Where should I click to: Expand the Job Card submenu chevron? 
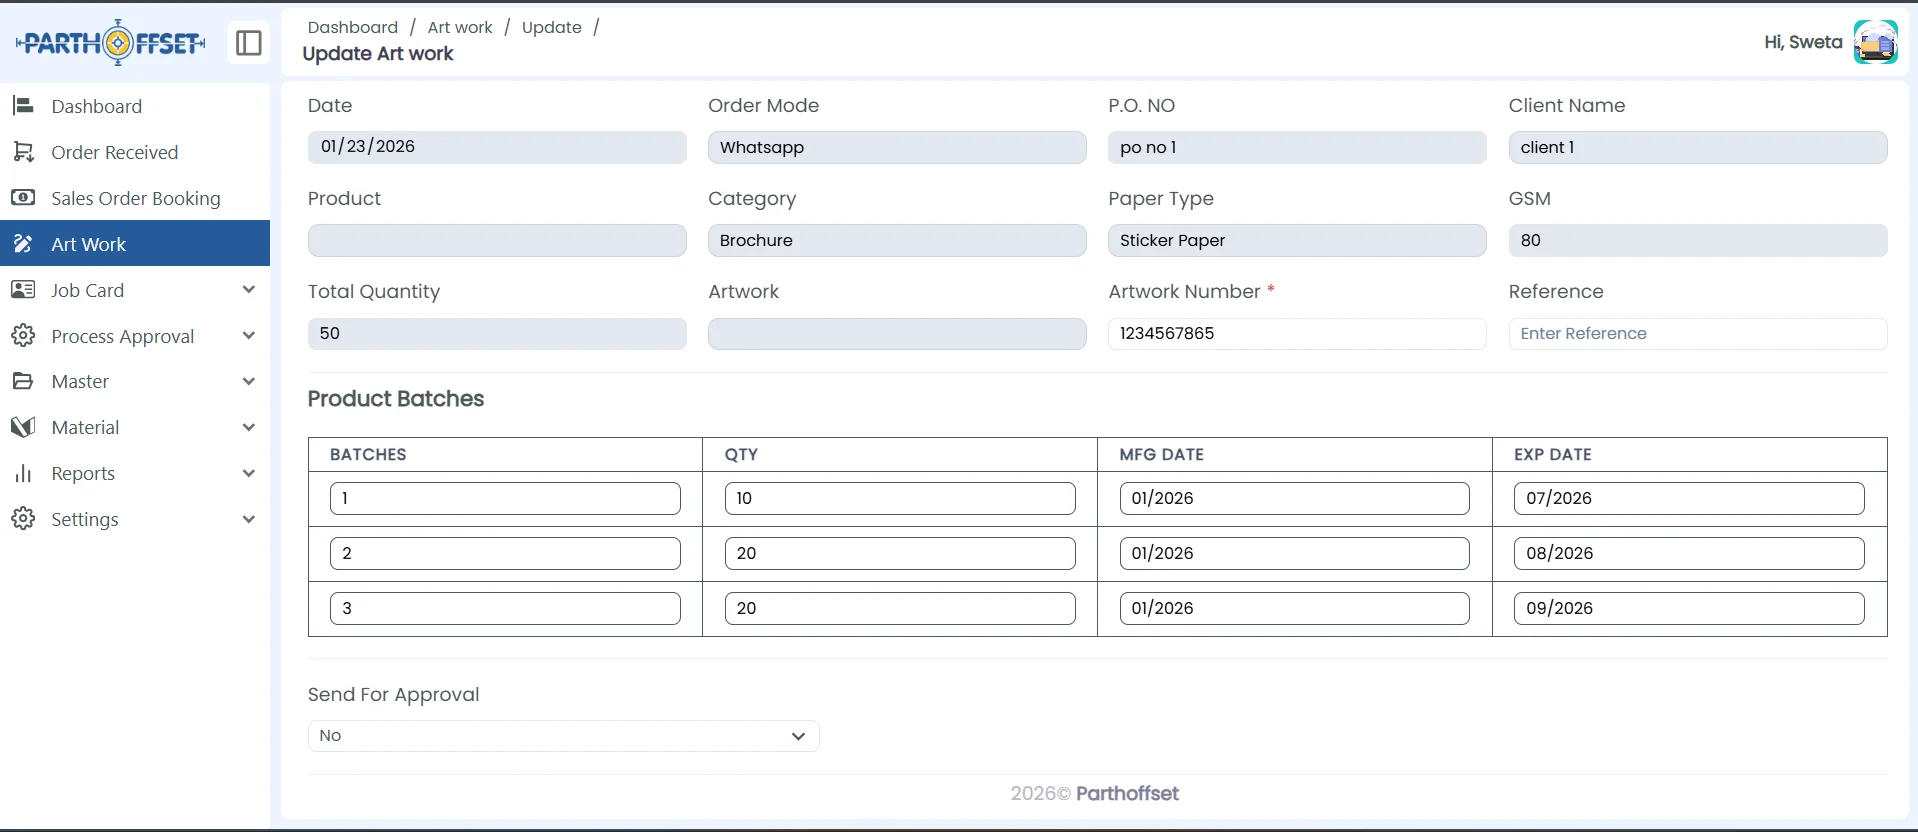249,290
